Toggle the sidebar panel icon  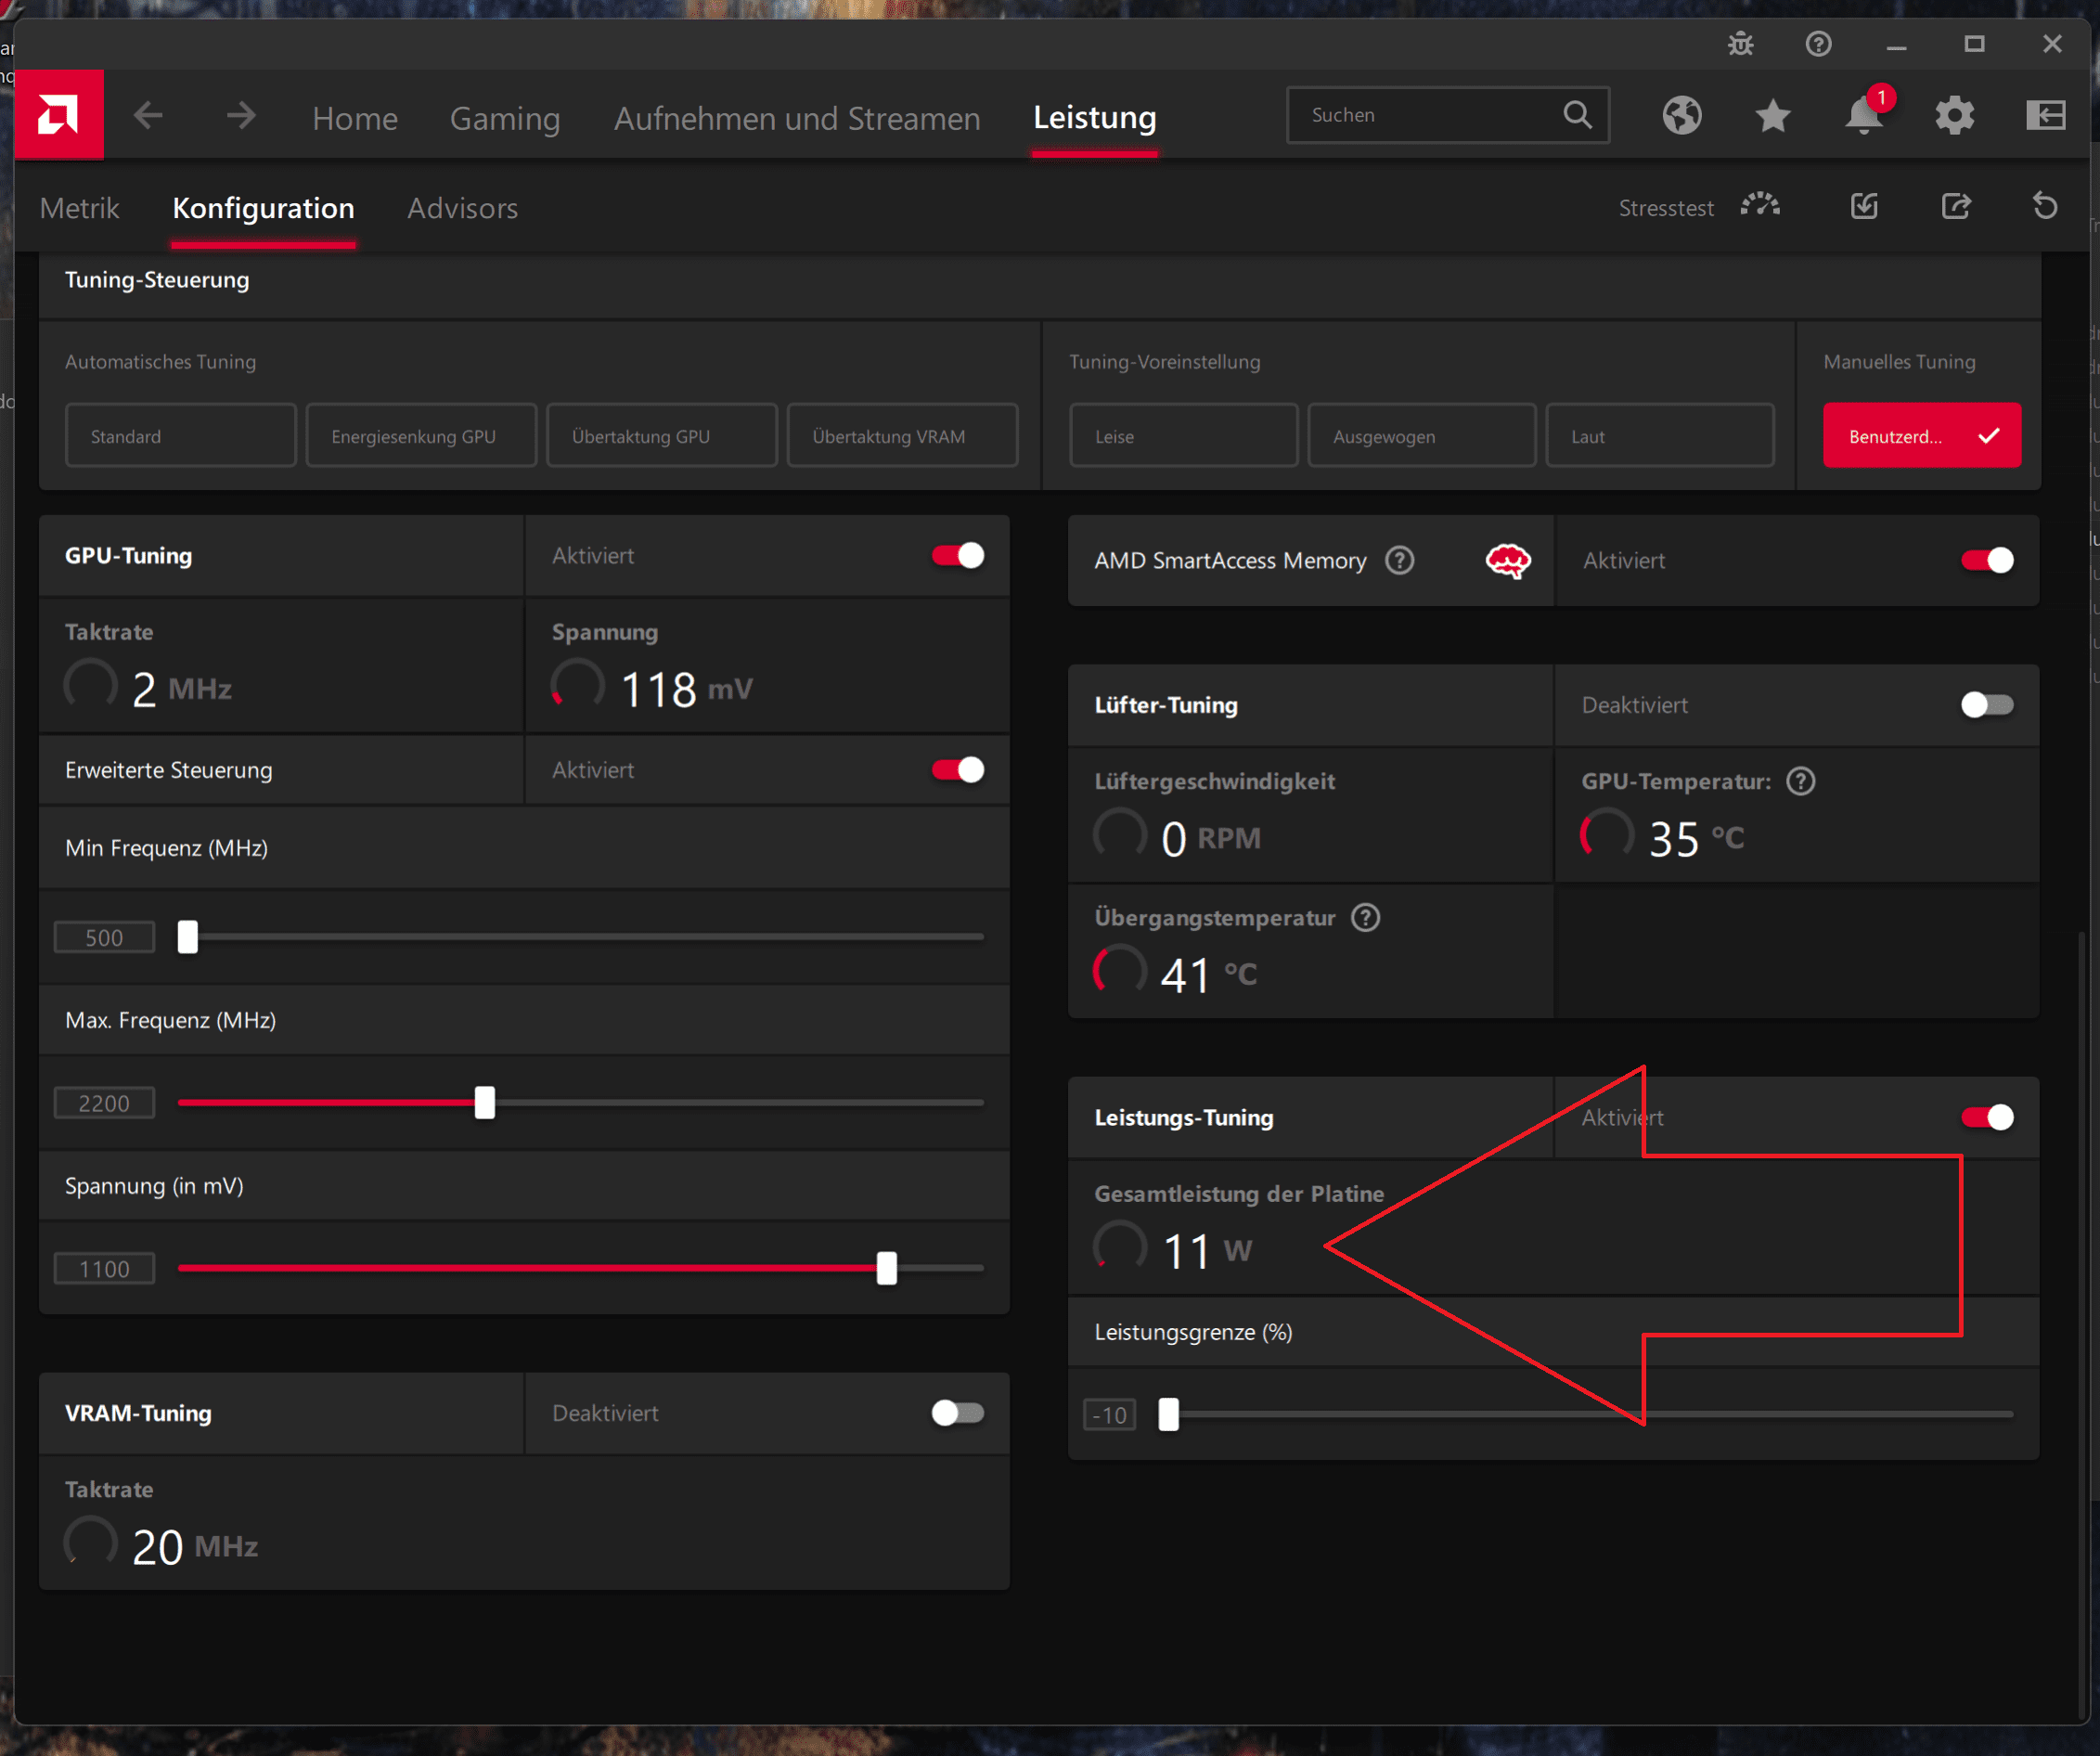2045,116
